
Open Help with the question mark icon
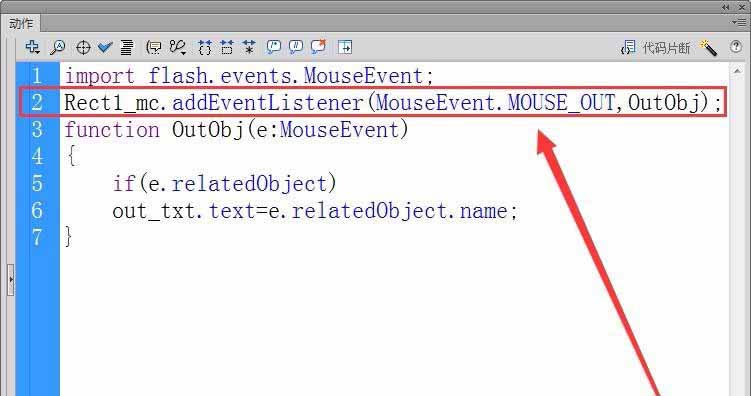point(735,46)
